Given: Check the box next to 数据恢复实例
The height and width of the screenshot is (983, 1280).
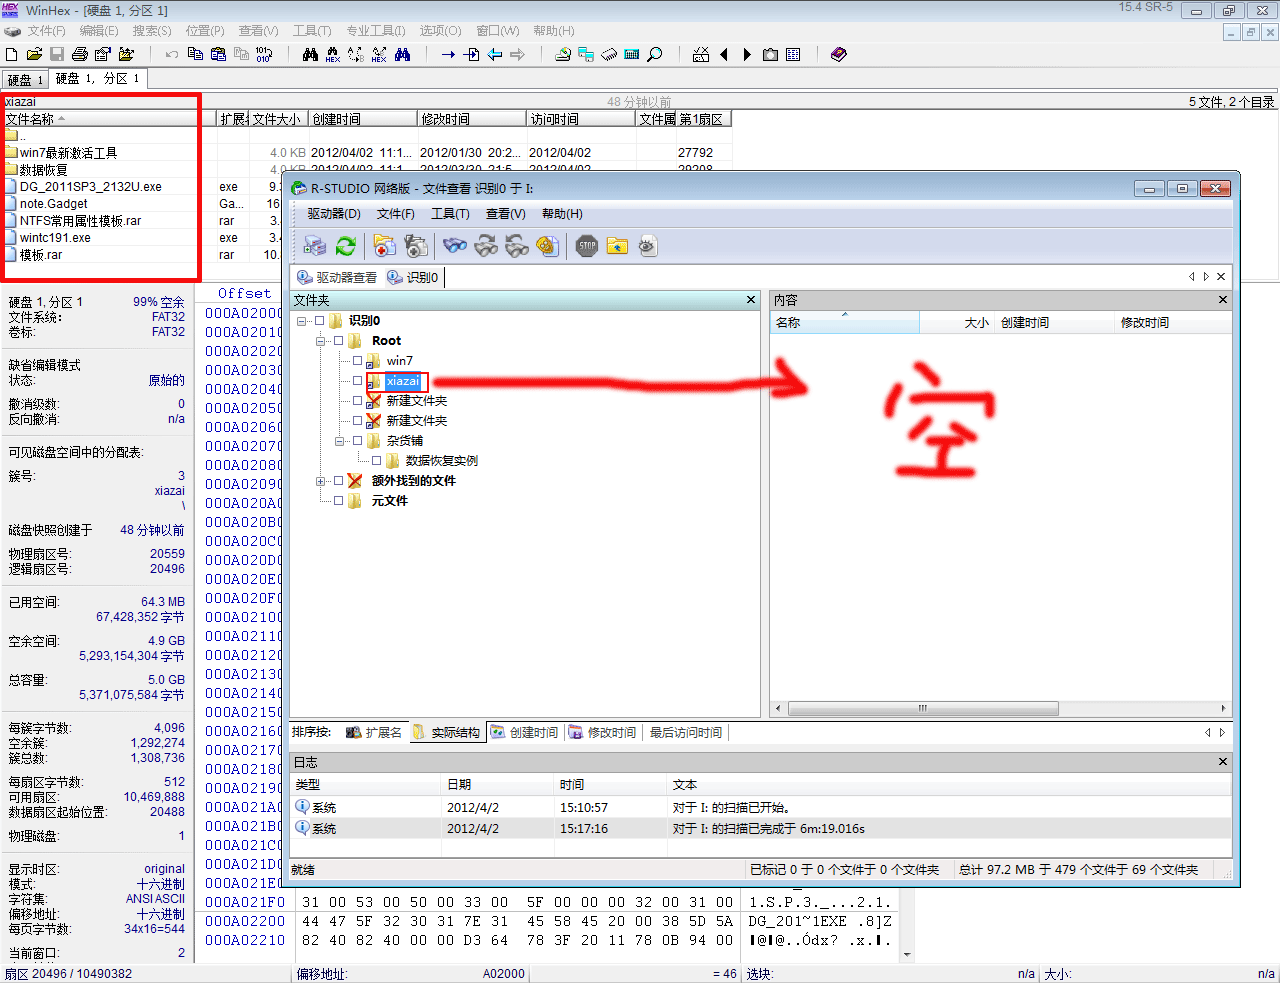Looking at the screenshot, I should [376, 461].
